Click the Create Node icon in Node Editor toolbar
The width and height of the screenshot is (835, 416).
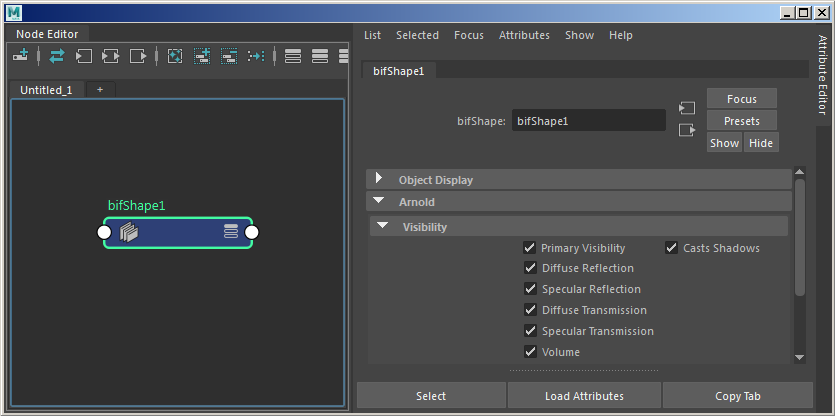(21, 55)
